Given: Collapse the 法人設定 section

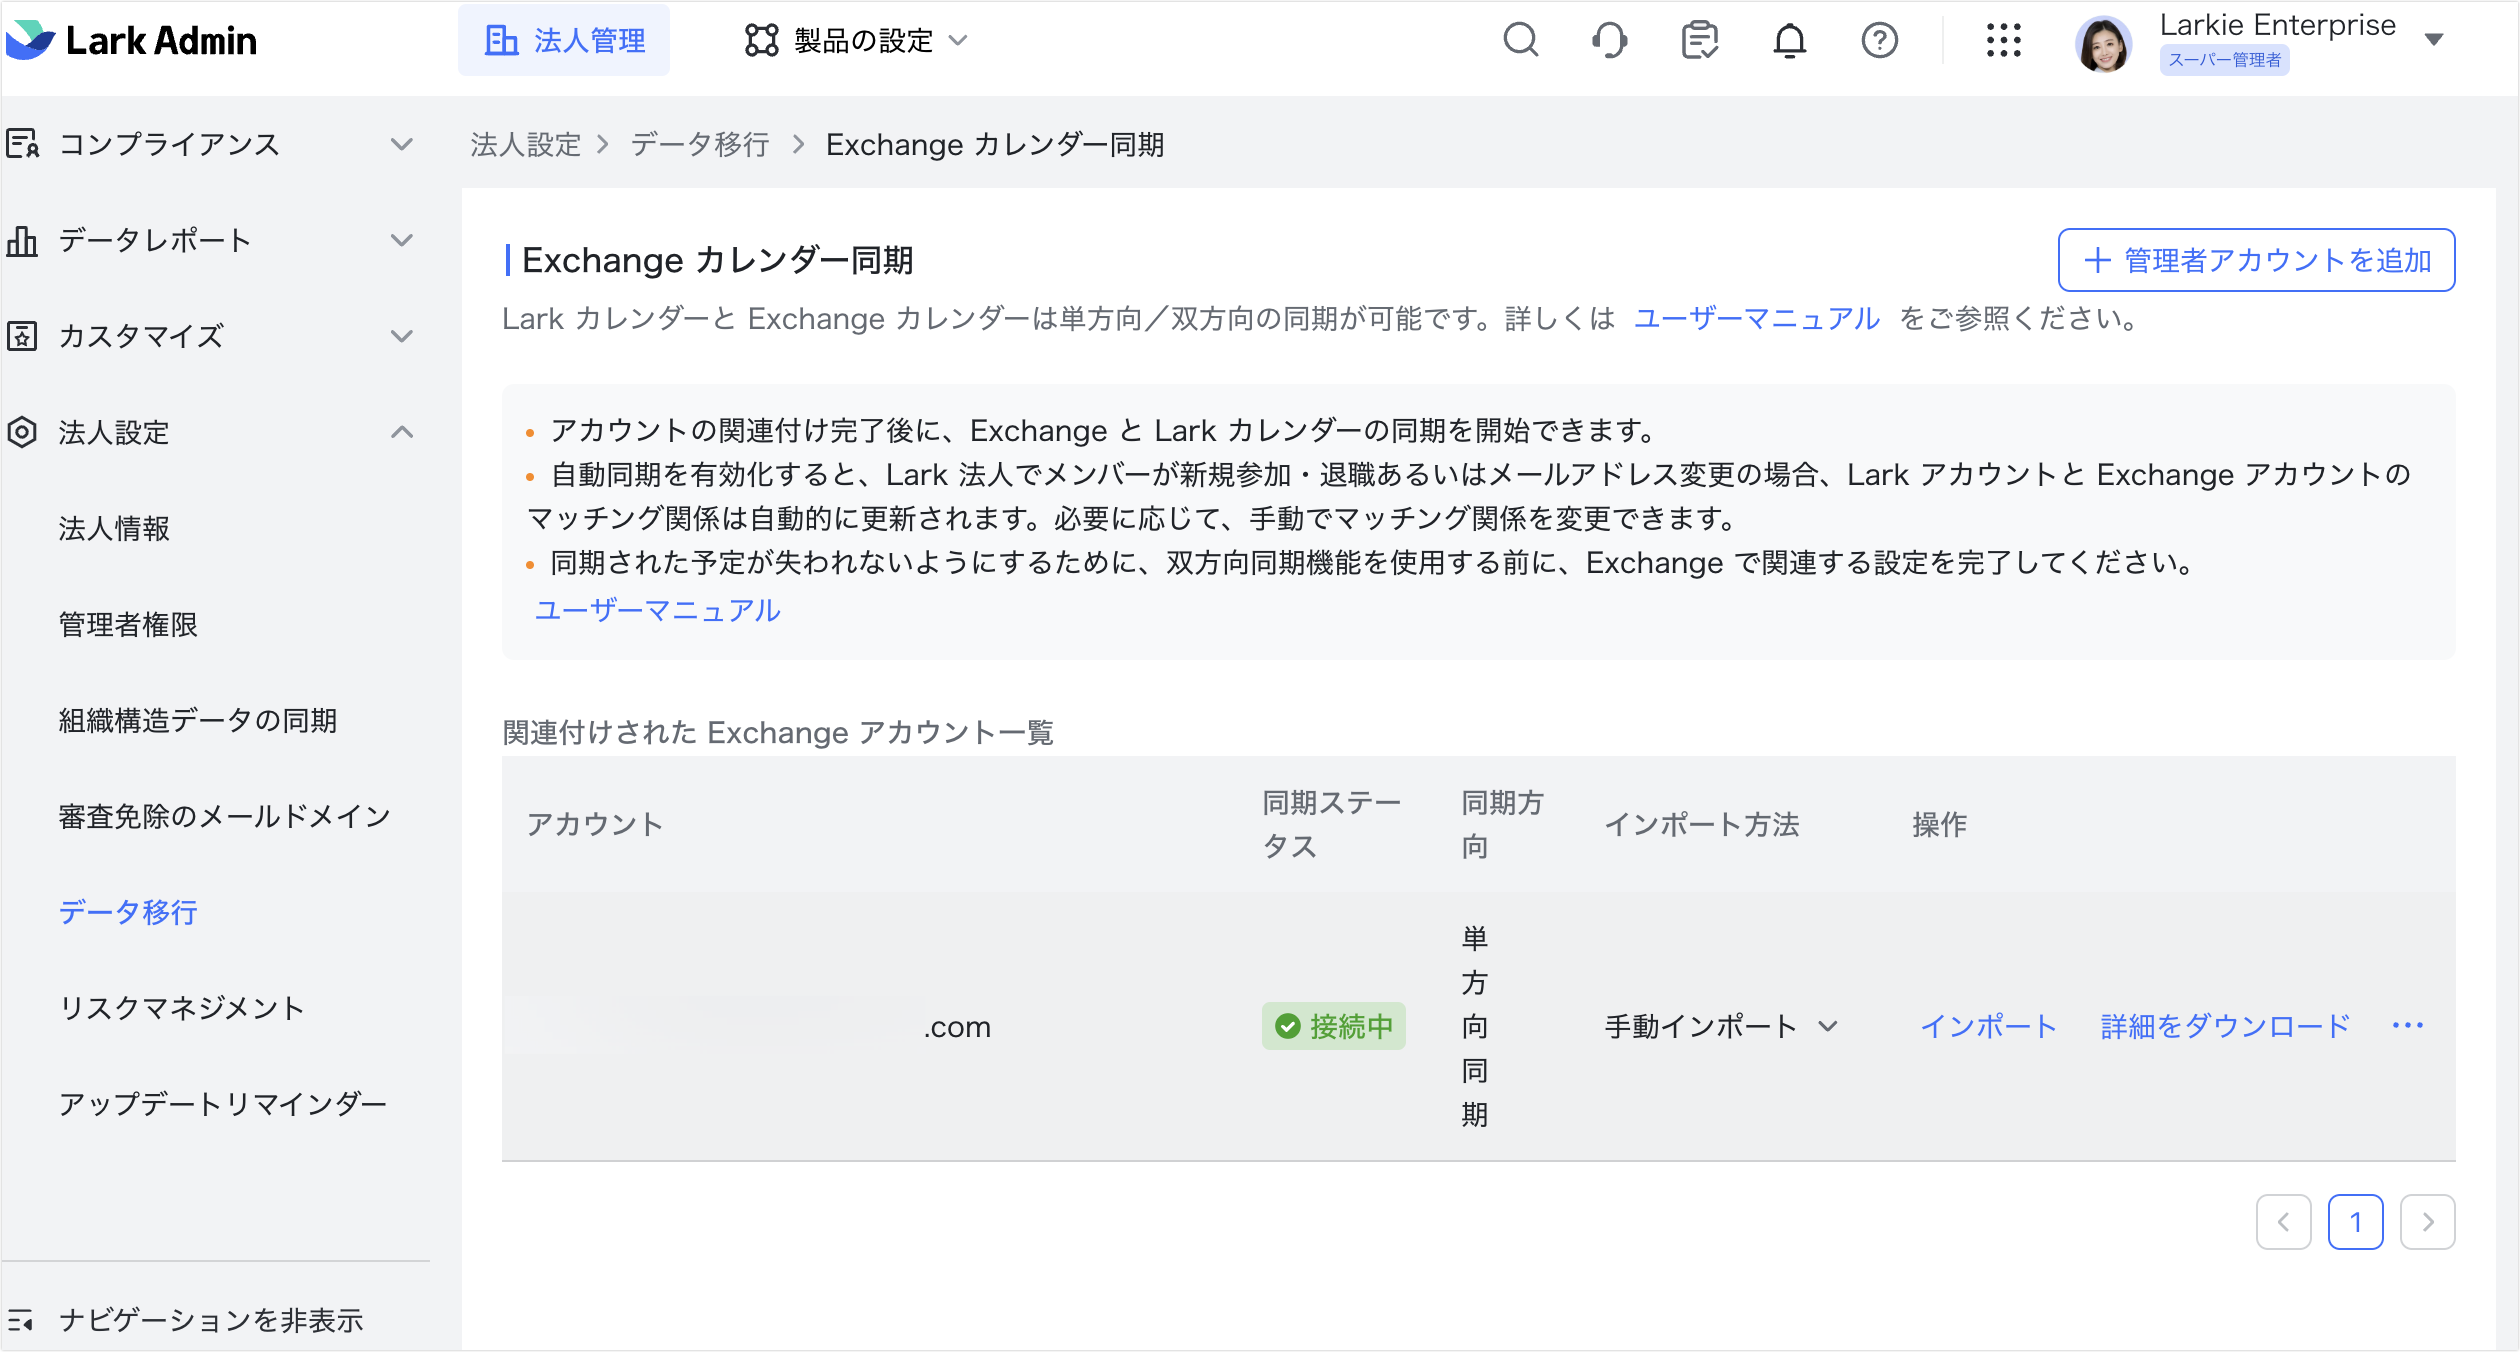Looking at the screenshot, I should pyautogui.click(x=404, y=432).
